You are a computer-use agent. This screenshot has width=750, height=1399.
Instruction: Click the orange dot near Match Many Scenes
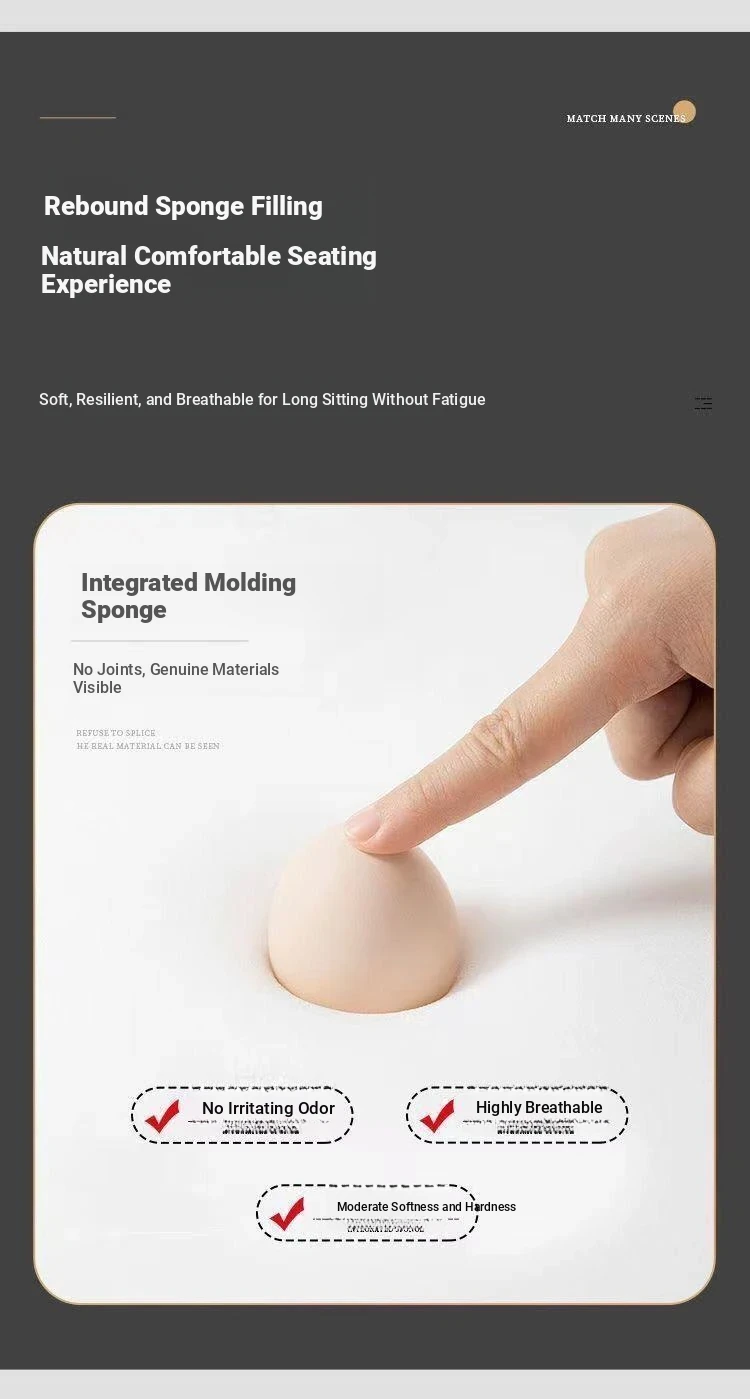684,111
